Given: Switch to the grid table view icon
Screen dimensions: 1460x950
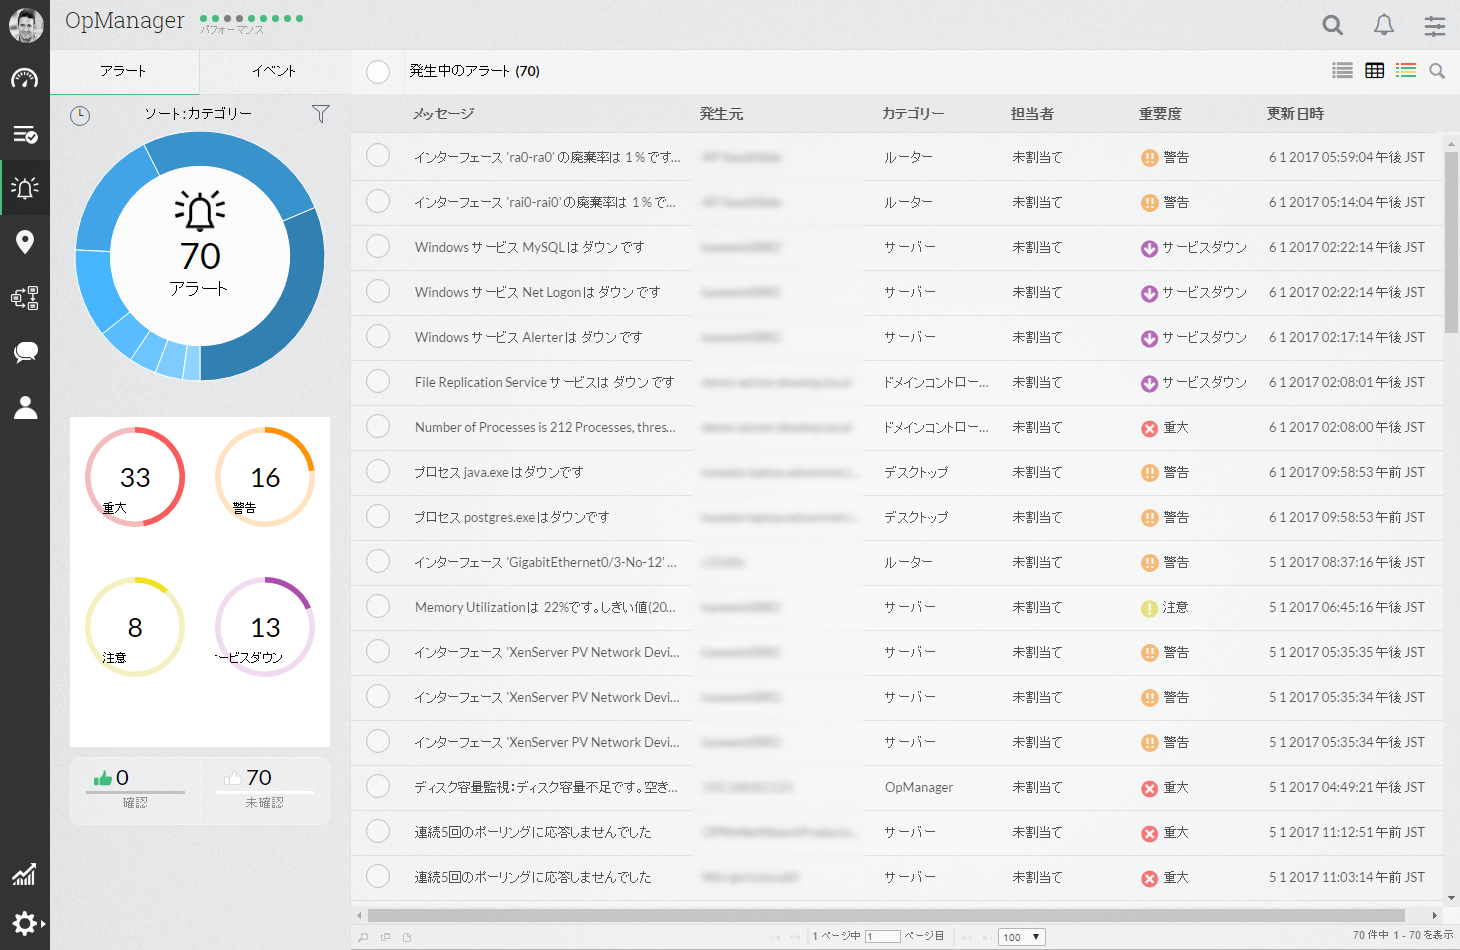Looking at the screenshot, I should click(1375, 71).
